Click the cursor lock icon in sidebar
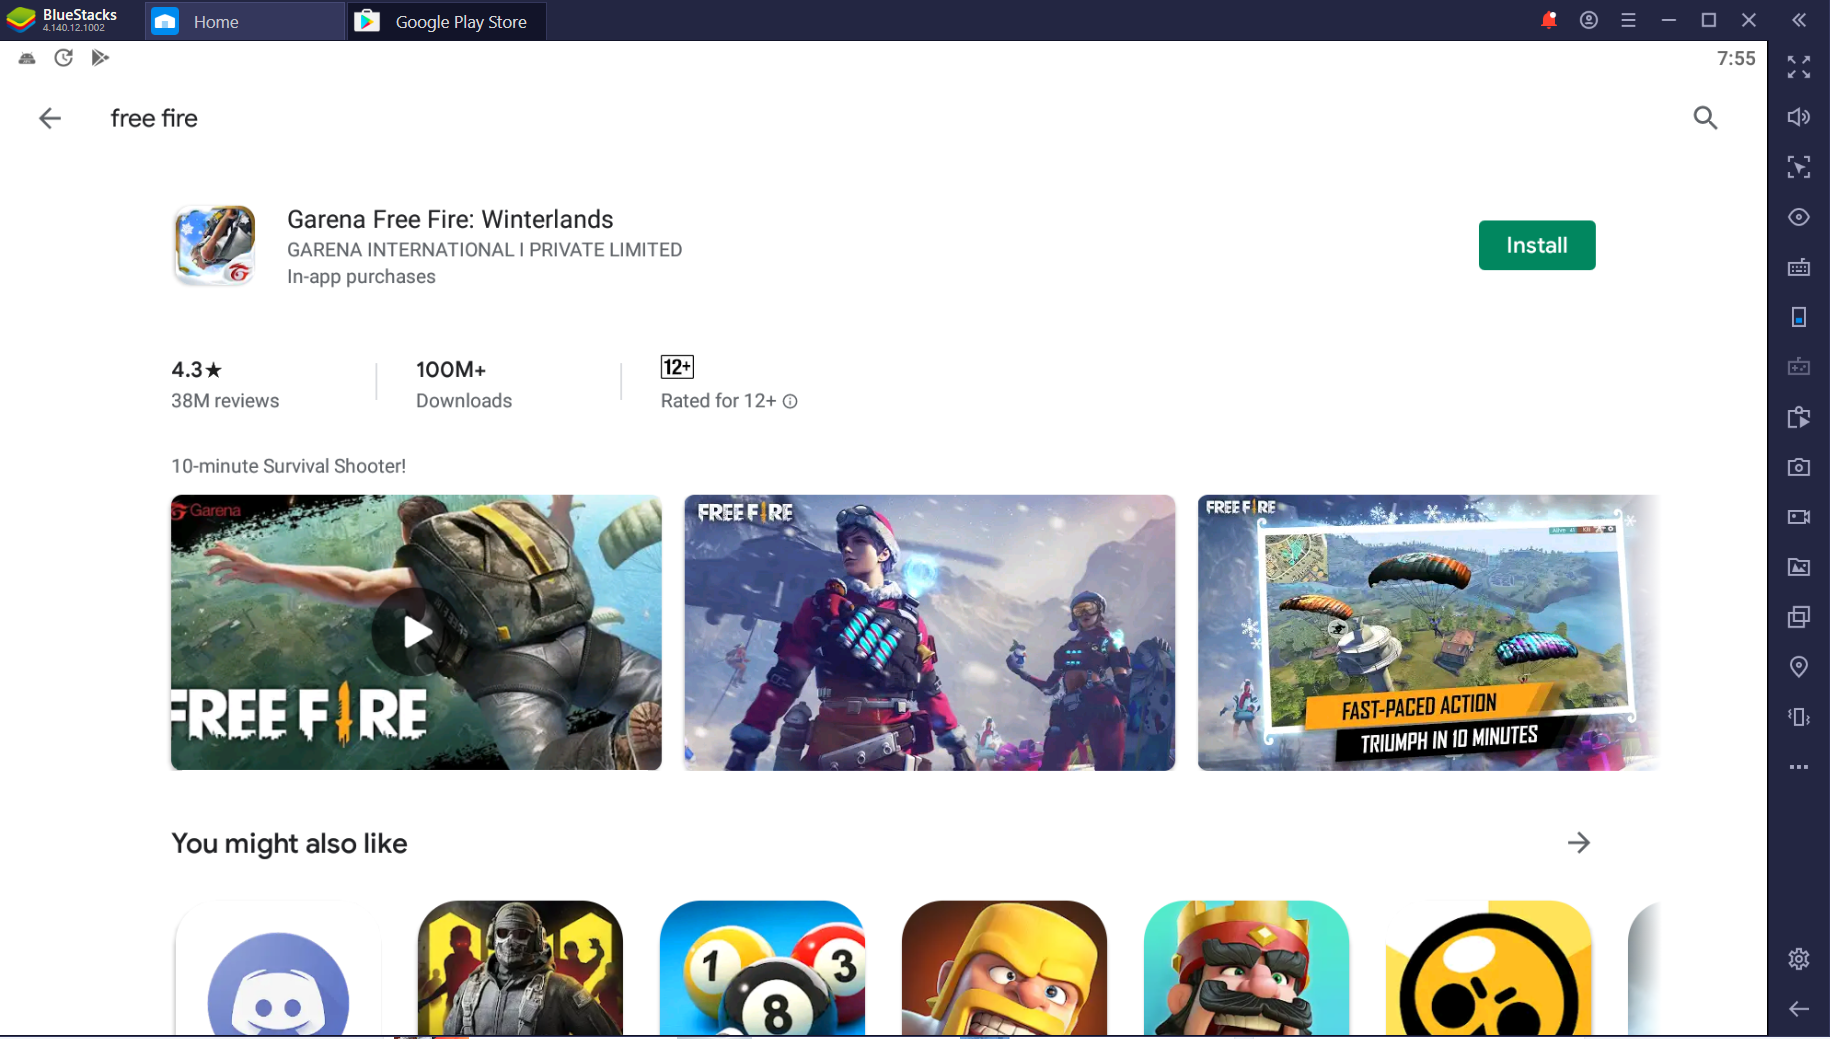 tap(1799, 167)
